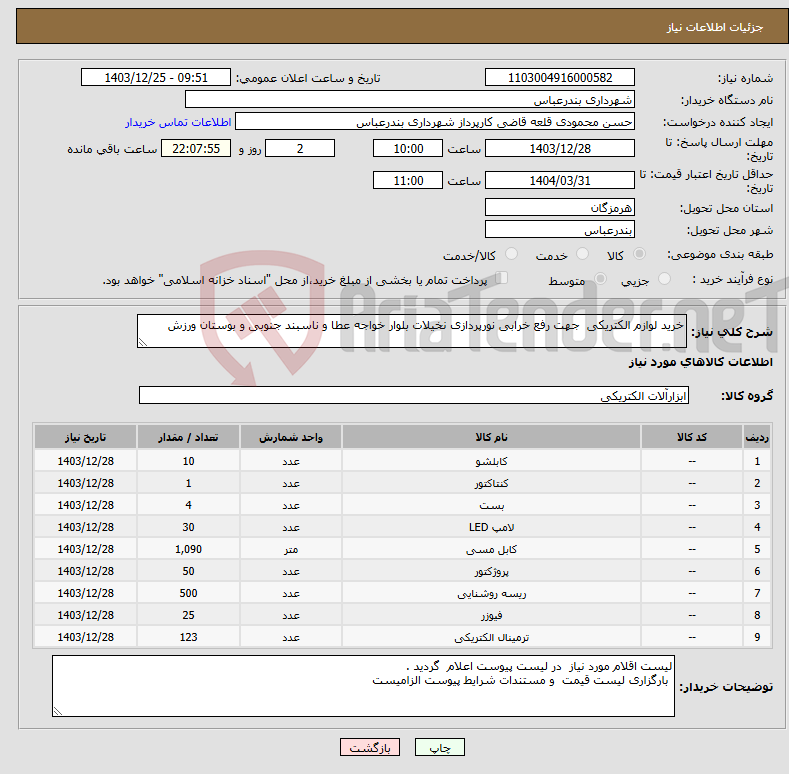
Task: Click the validity time field 11:00
Action: pyautogui.click(x=408, y=180)
